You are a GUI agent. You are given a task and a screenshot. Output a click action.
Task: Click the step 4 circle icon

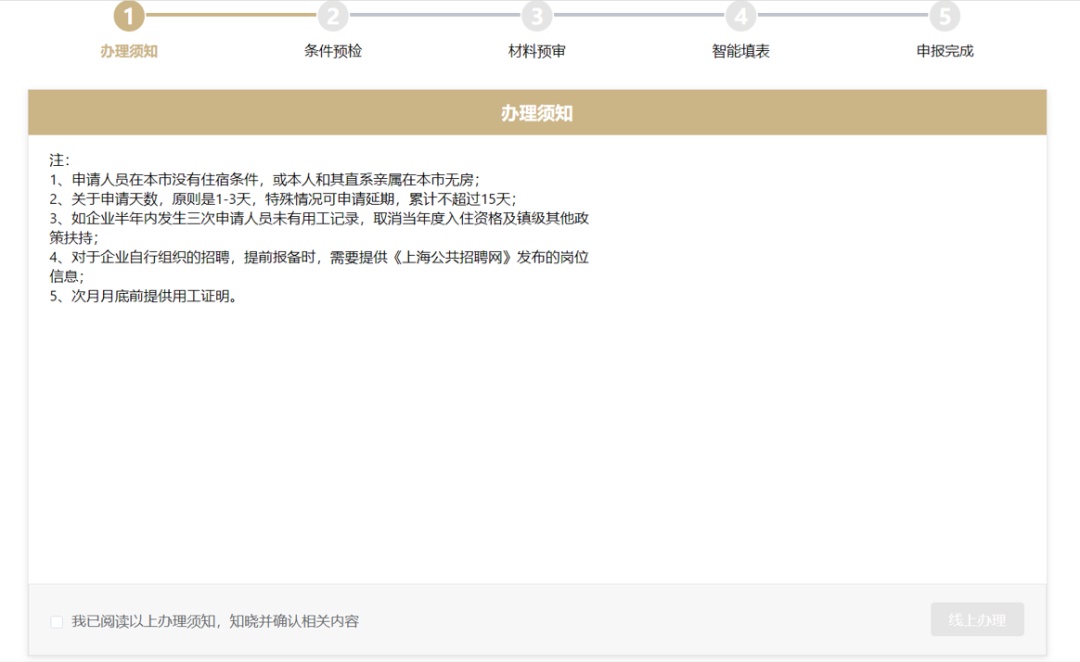[x=741, y=16]
